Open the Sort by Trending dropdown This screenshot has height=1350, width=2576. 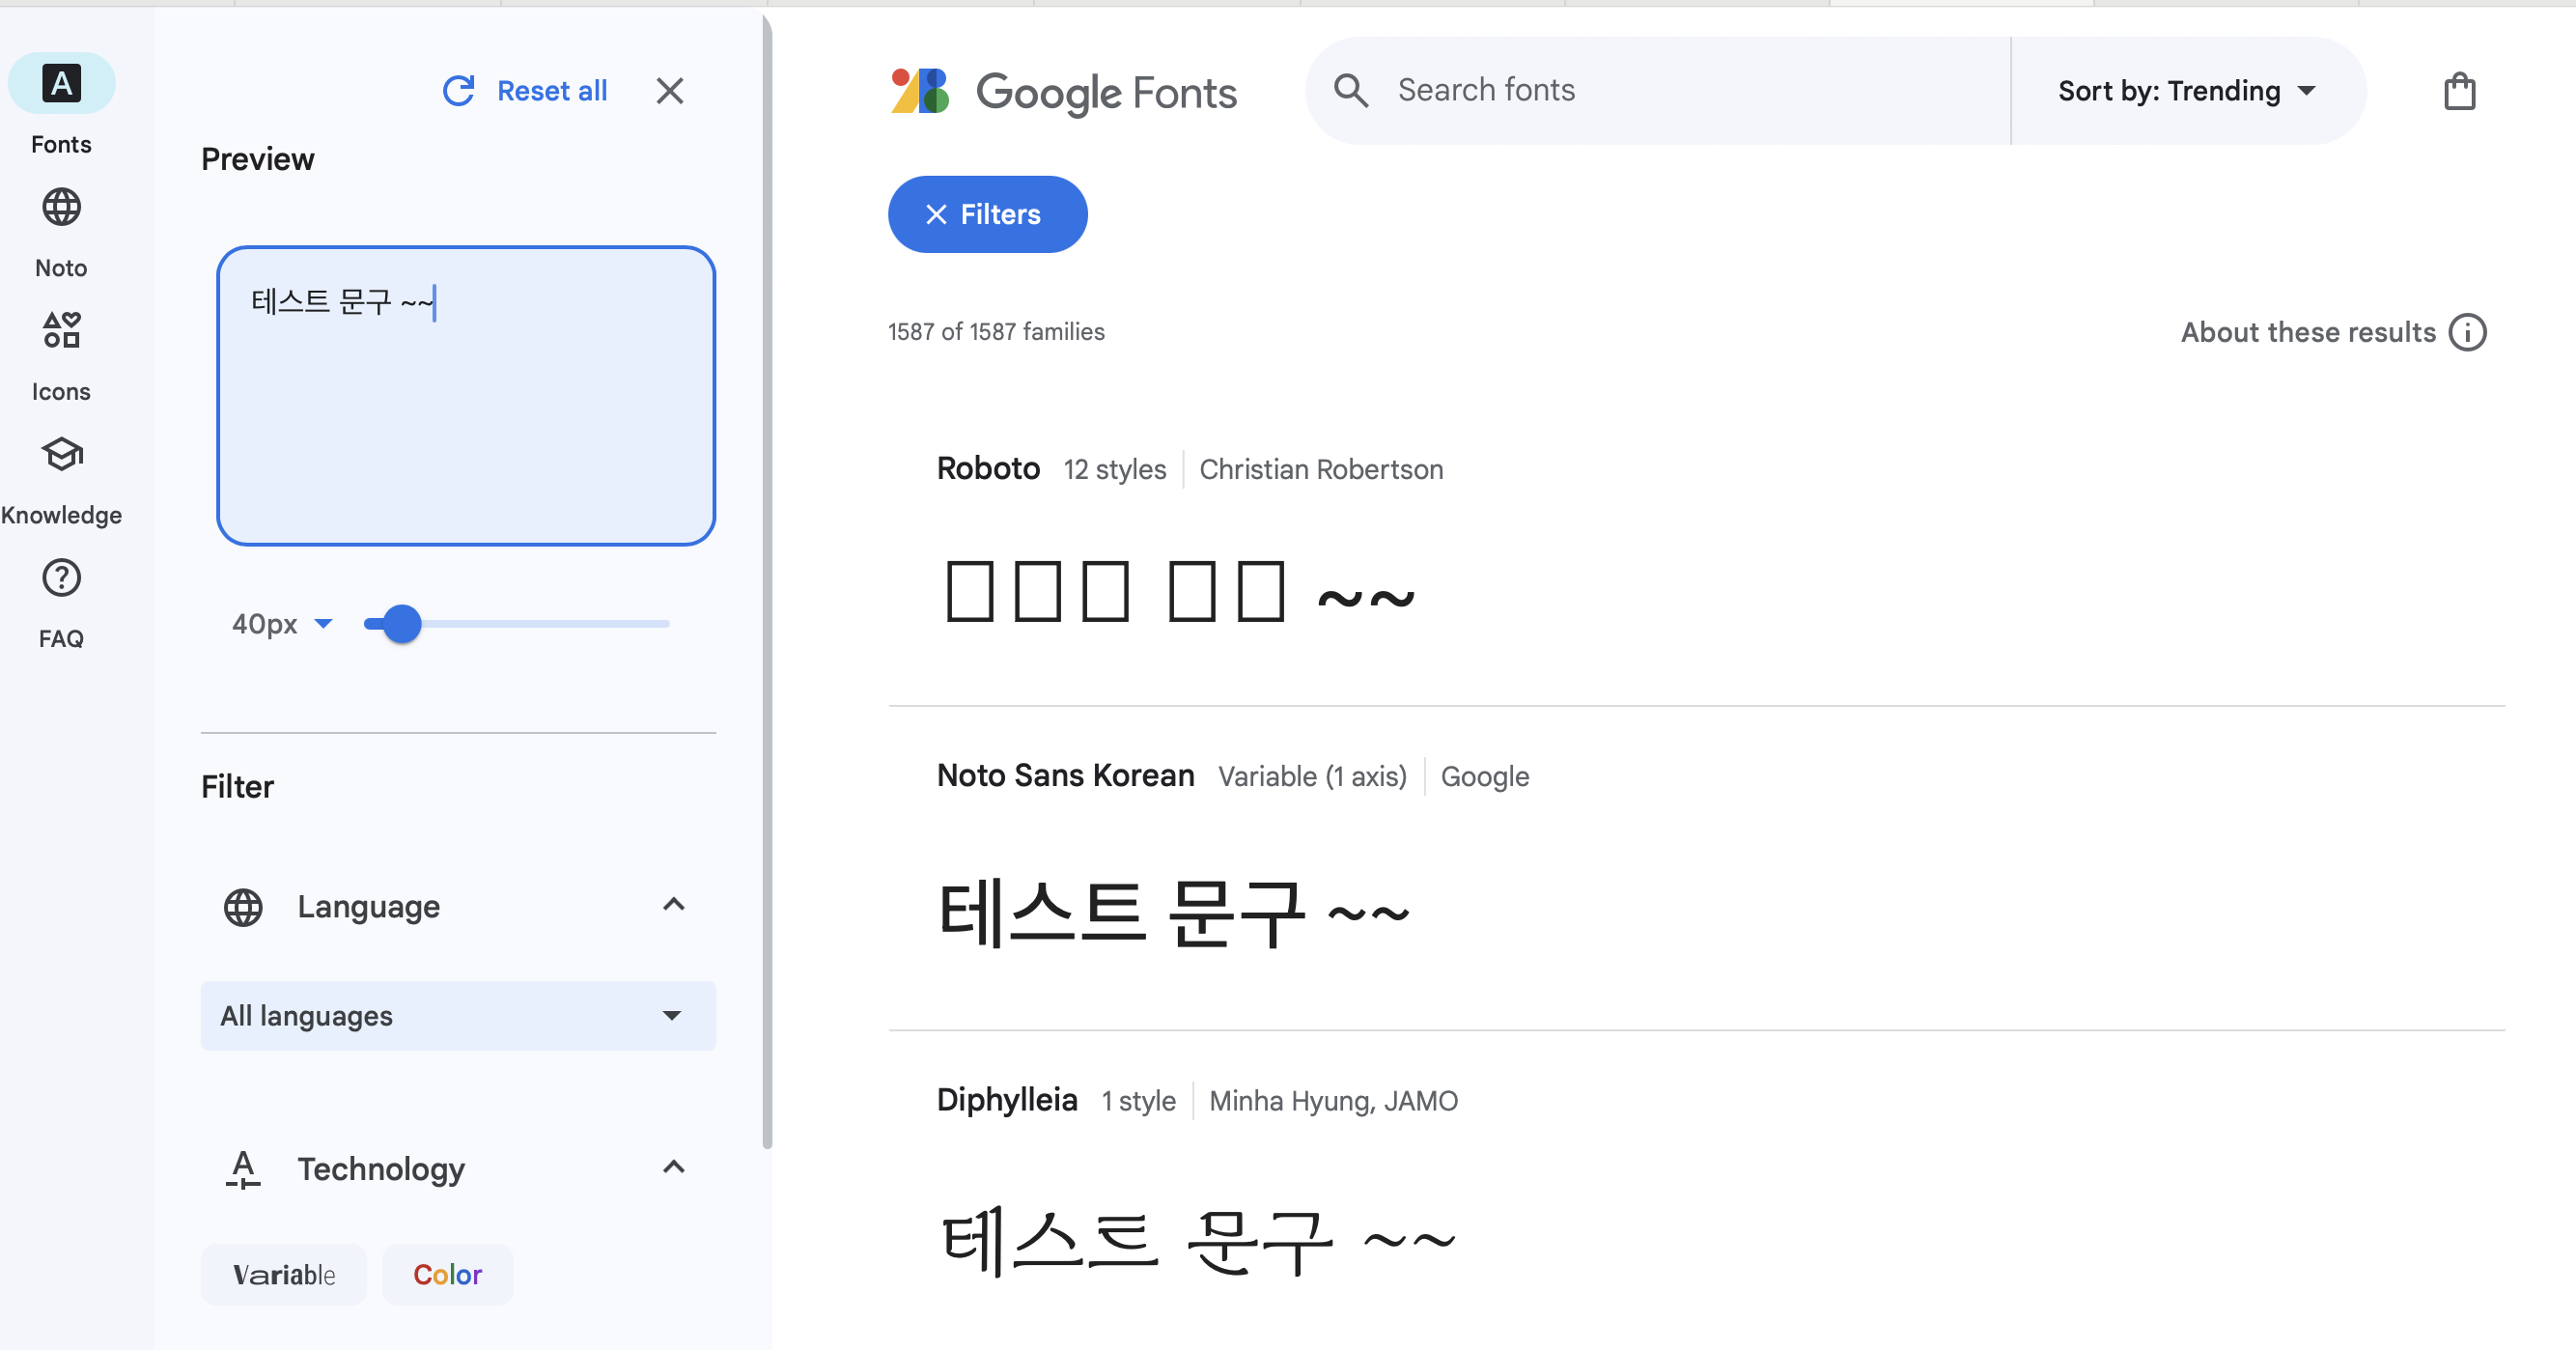click(x=2186, y=91)
